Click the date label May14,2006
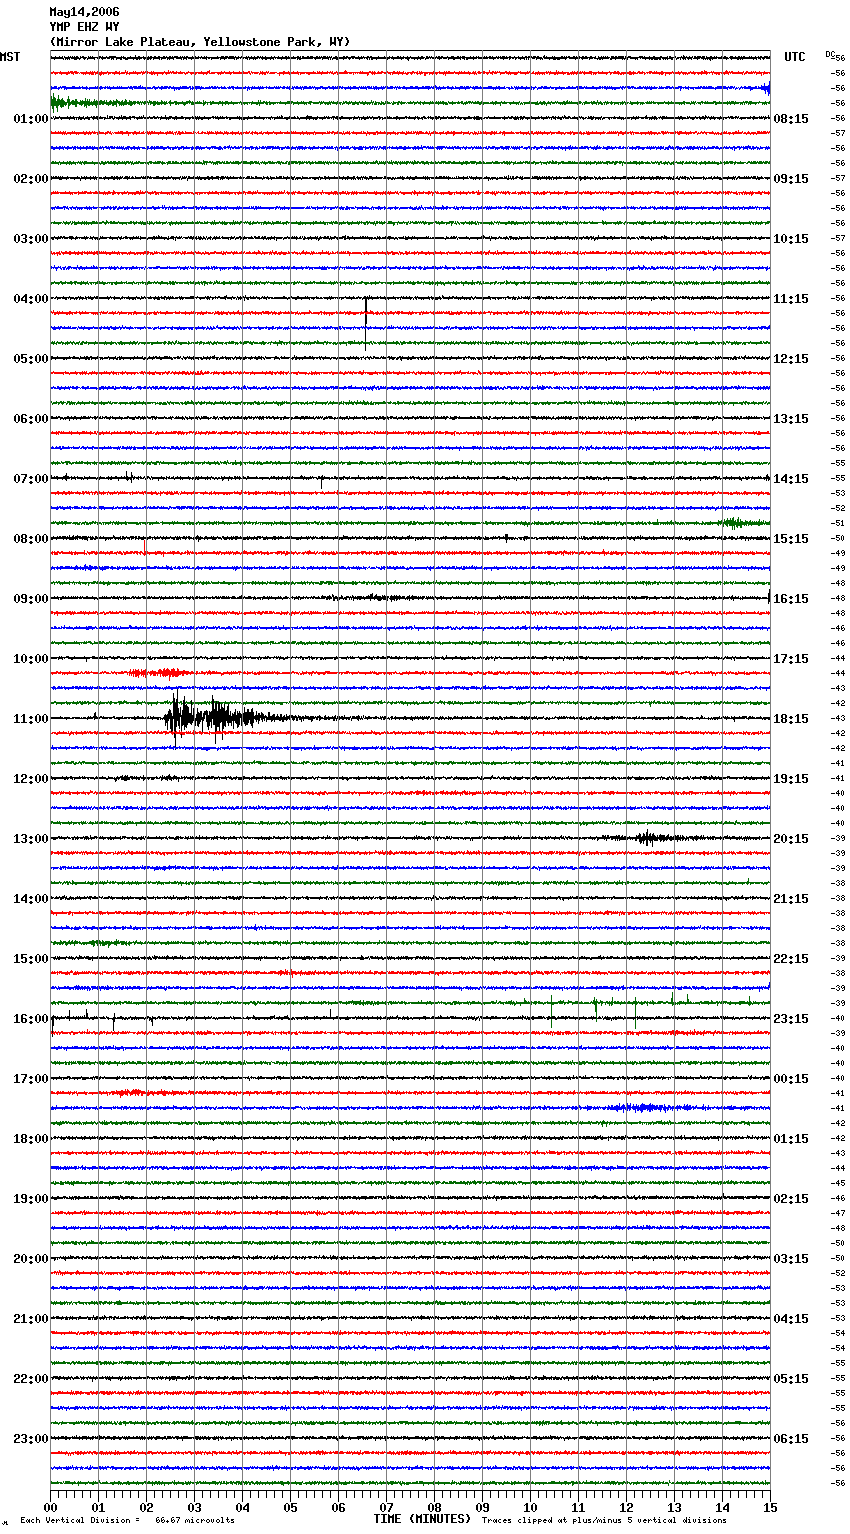 (x=84, y=12)
